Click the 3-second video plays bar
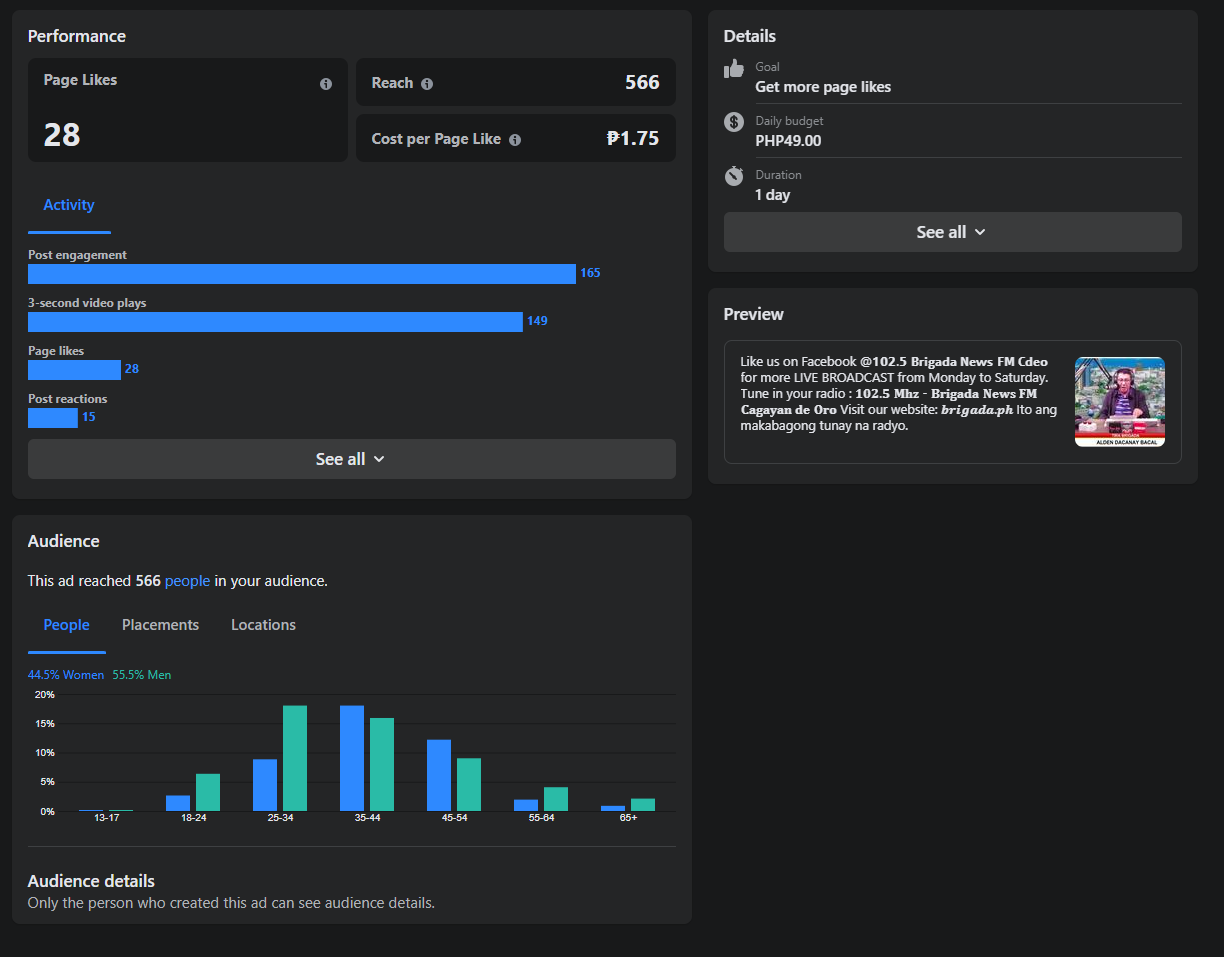 [275, 322]
